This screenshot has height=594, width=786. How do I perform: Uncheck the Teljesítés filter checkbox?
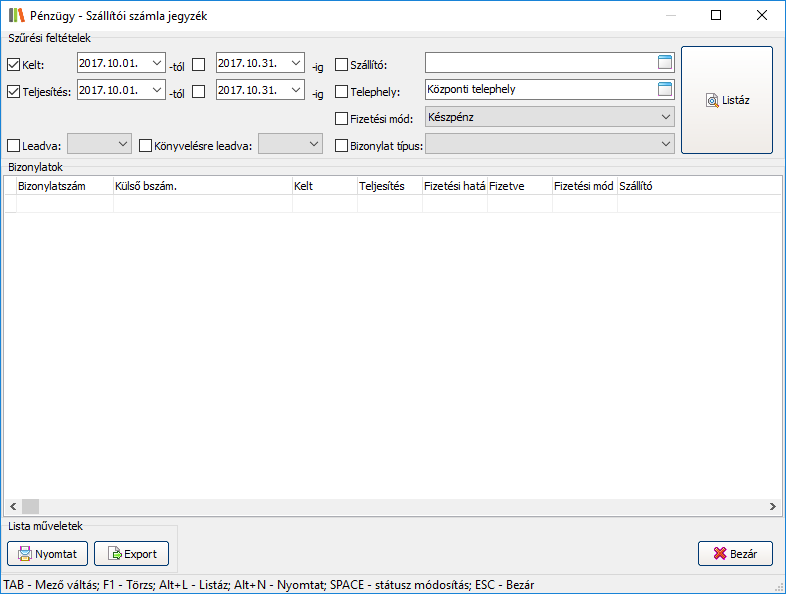tap(14, 92)
